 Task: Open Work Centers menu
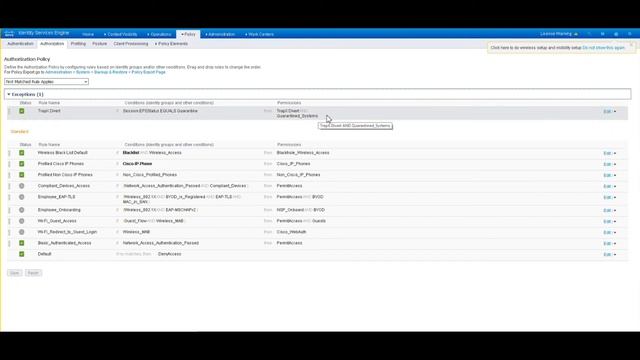(x=259, y=34)
